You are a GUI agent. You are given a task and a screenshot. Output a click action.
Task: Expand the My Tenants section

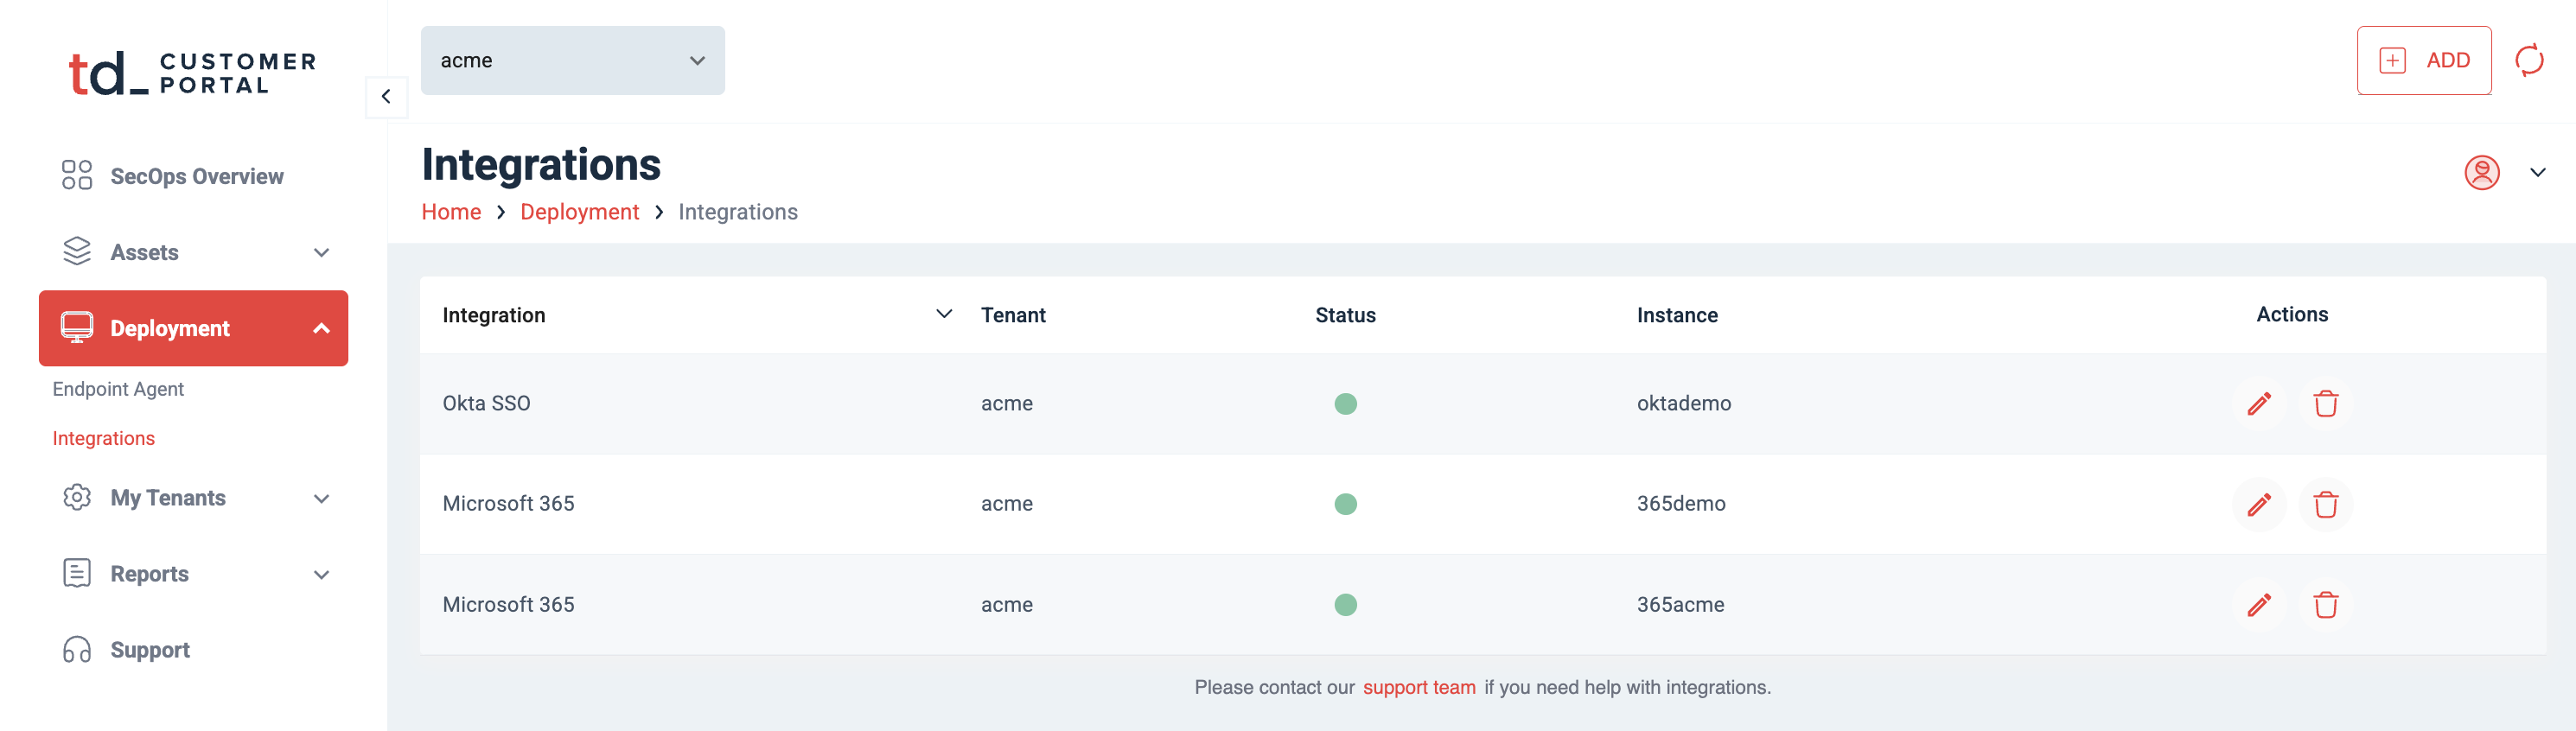tap(321, 498)
